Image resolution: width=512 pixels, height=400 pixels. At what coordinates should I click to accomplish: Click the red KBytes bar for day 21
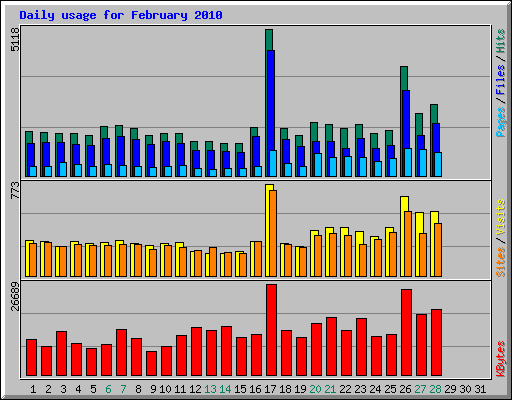pyautogui.click(x=331, y=347)
